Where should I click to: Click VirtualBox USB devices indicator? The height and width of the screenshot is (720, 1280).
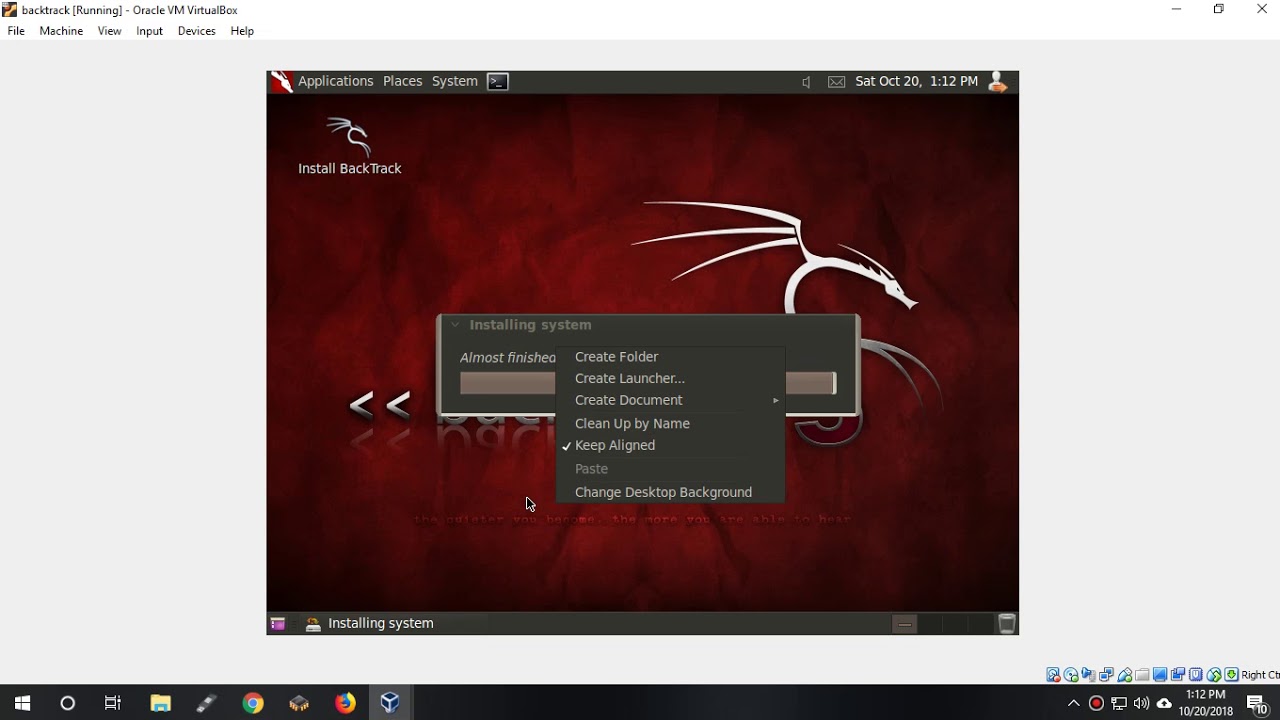pos(1125,675)
